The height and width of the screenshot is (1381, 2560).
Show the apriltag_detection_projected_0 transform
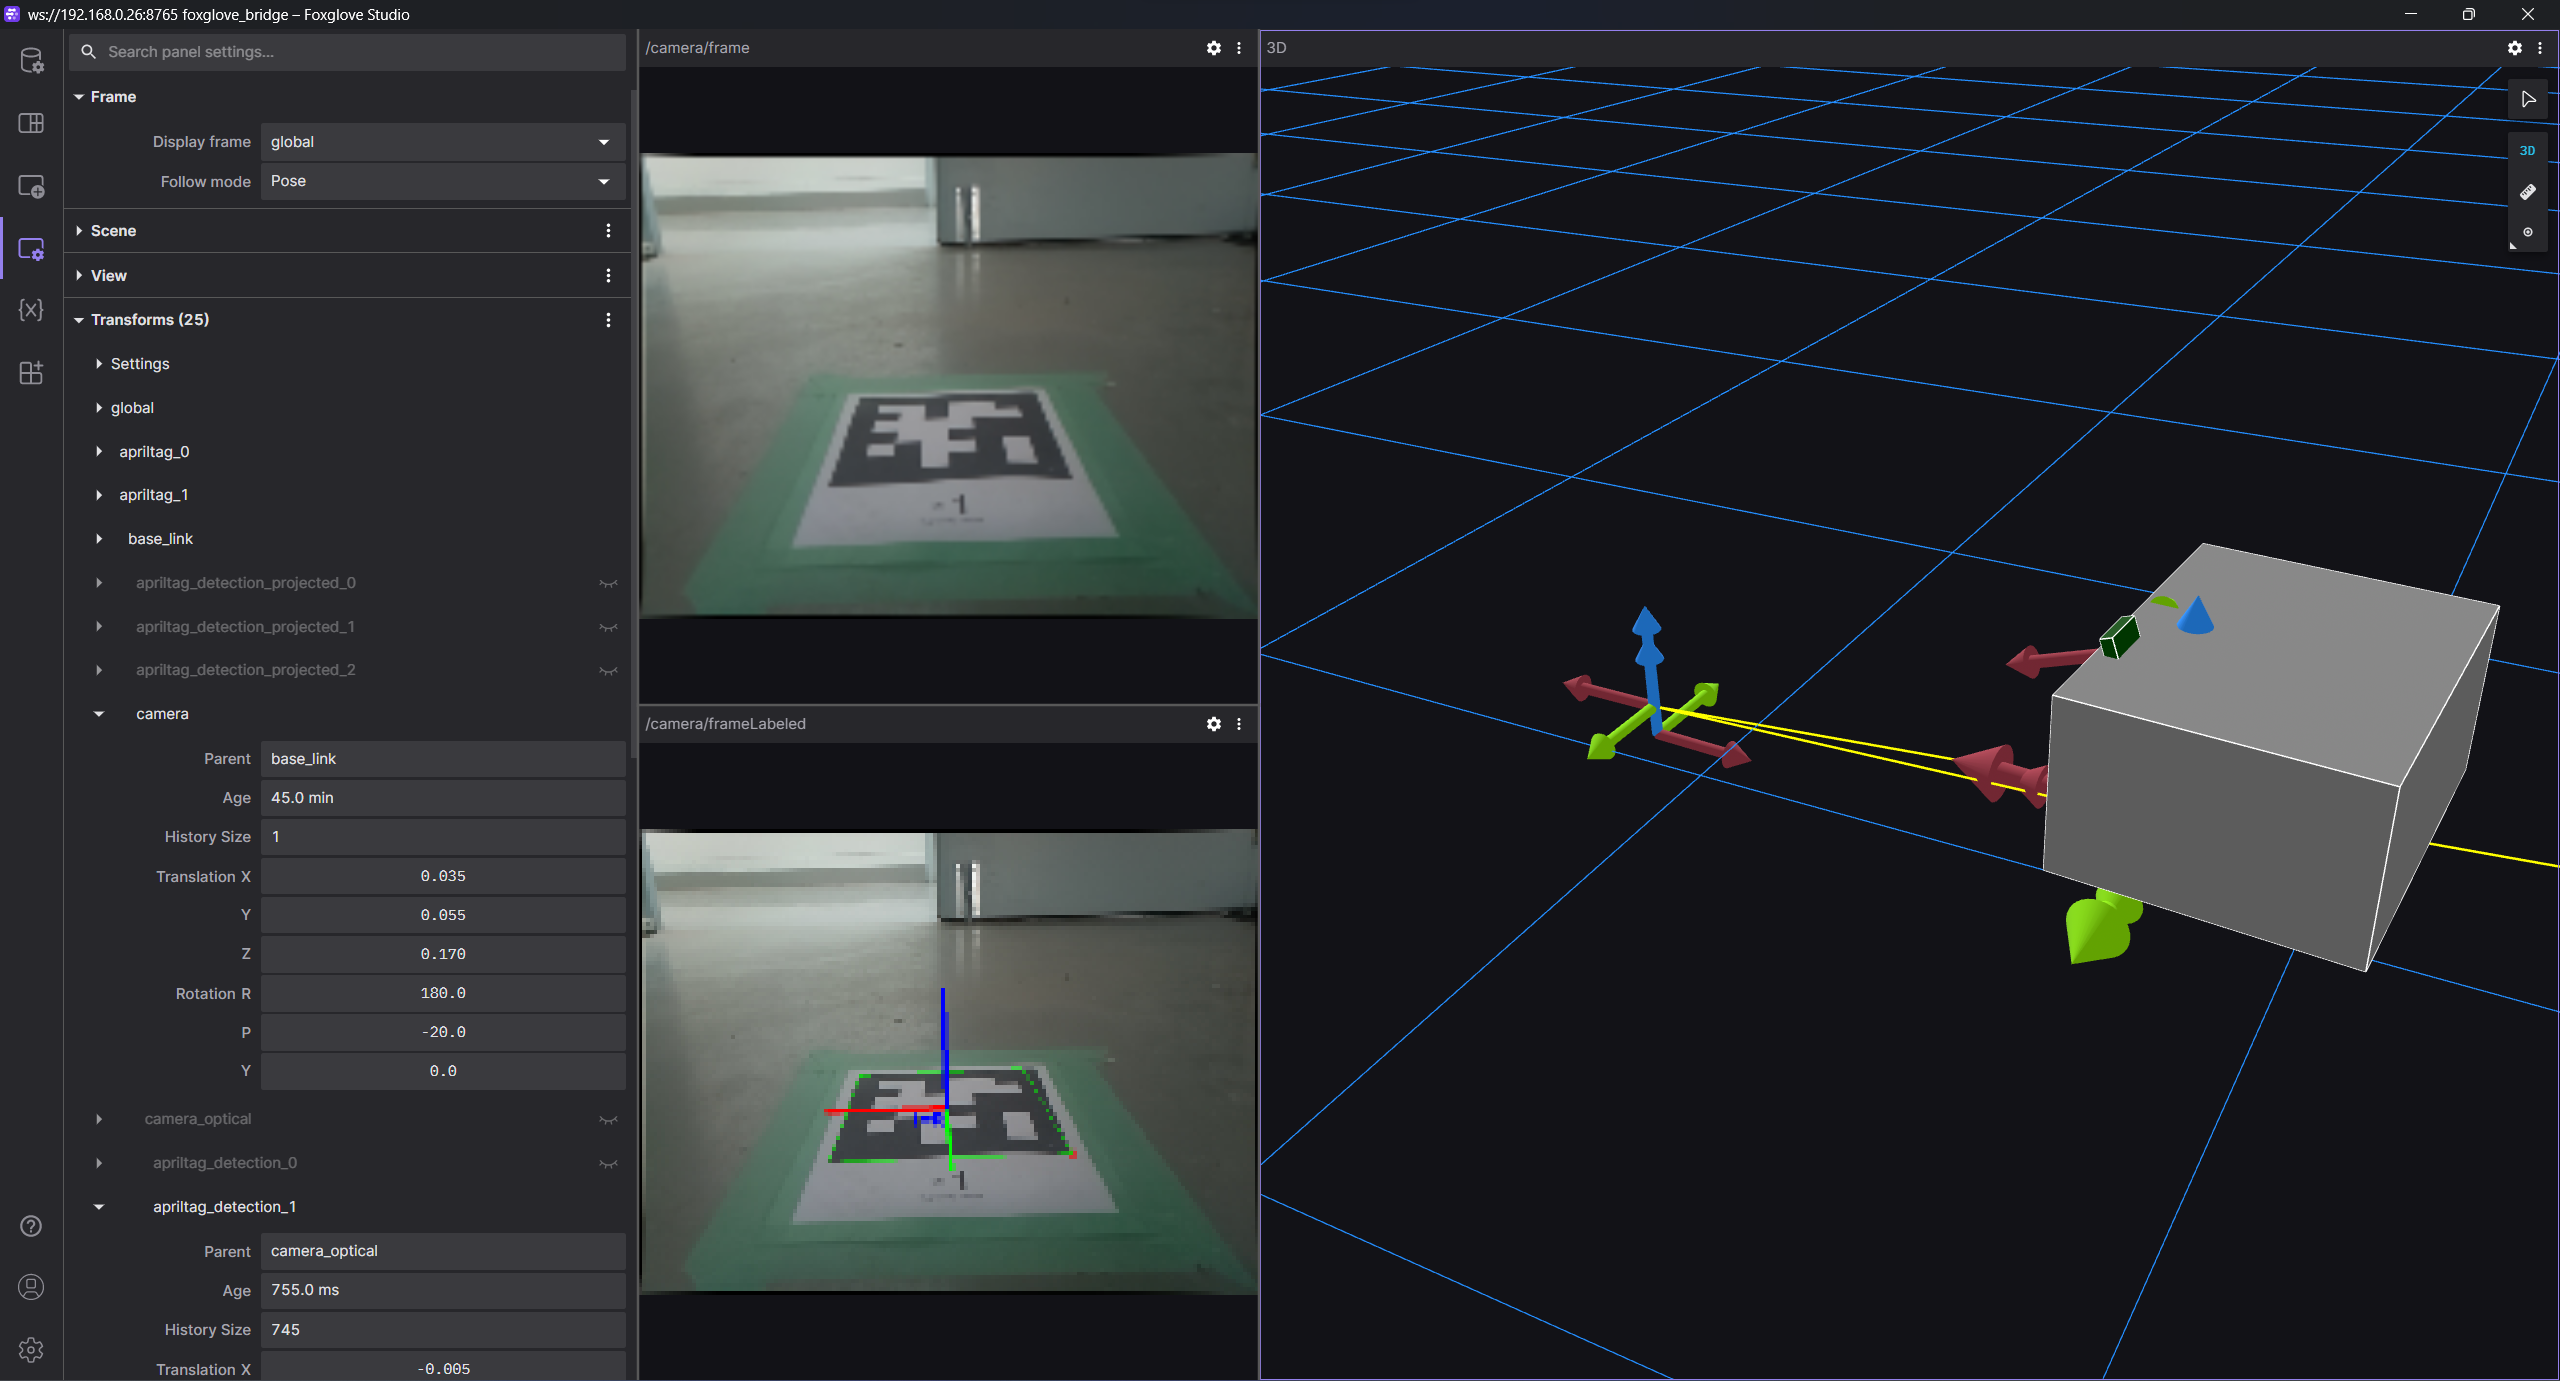pyautogui.click(x=608, y=583)
